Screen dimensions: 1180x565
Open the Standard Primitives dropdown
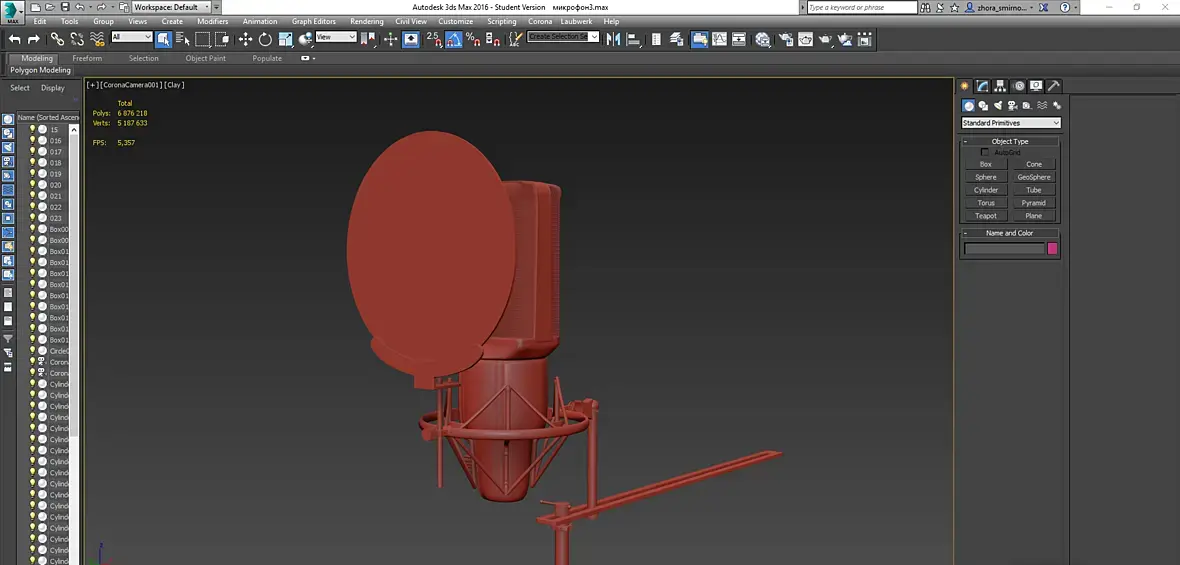click(1010, 123)
